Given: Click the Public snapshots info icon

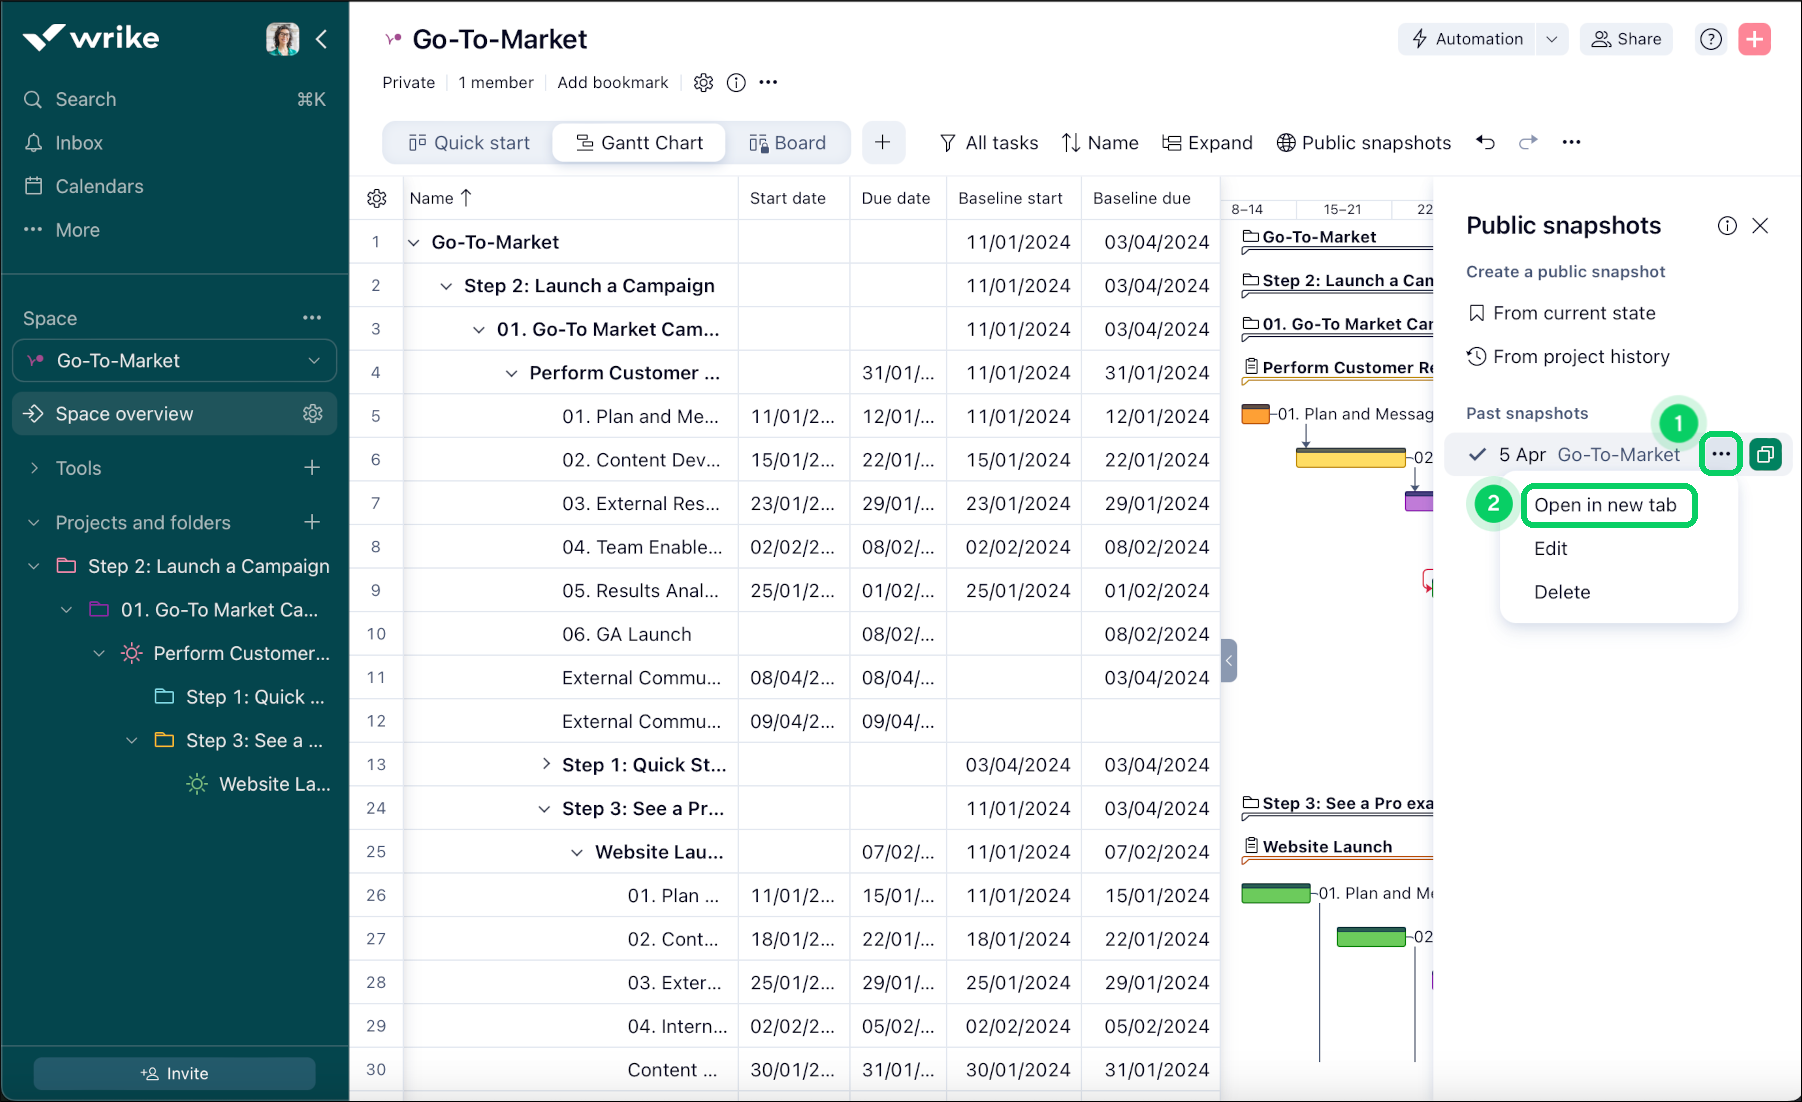Looking at the screenshot, I should click(x=1727, y=226).
